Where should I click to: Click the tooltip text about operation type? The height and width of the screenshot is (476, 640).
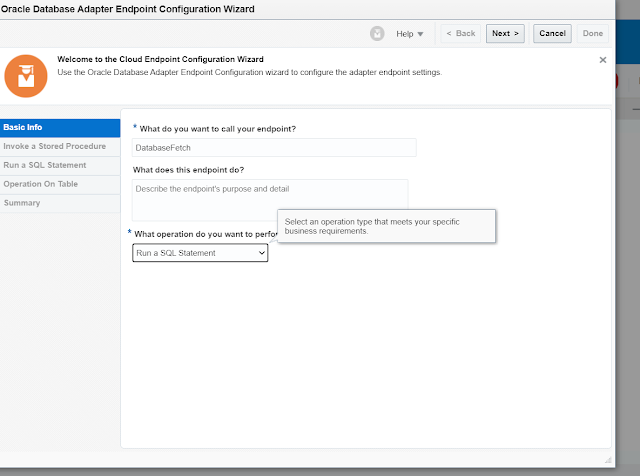point(372,226)
